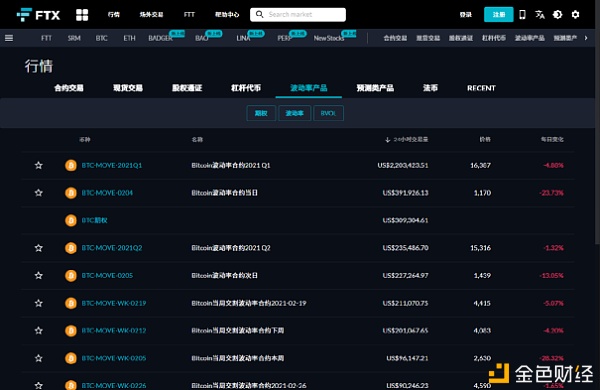Open the settings gear icon

[x=575, y=15]
